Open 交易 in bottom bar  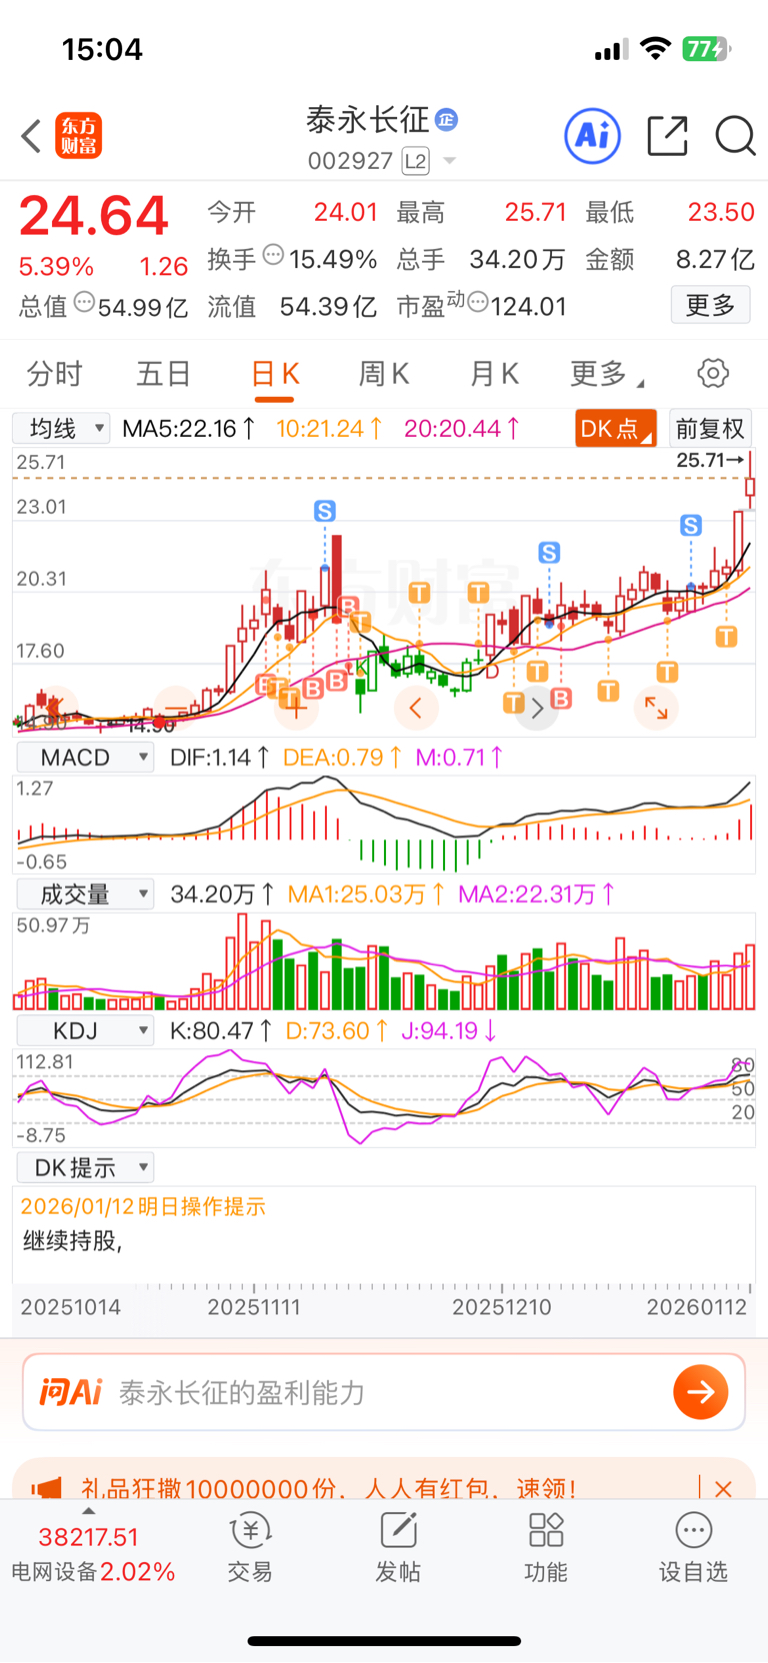tap(250, 1546)
